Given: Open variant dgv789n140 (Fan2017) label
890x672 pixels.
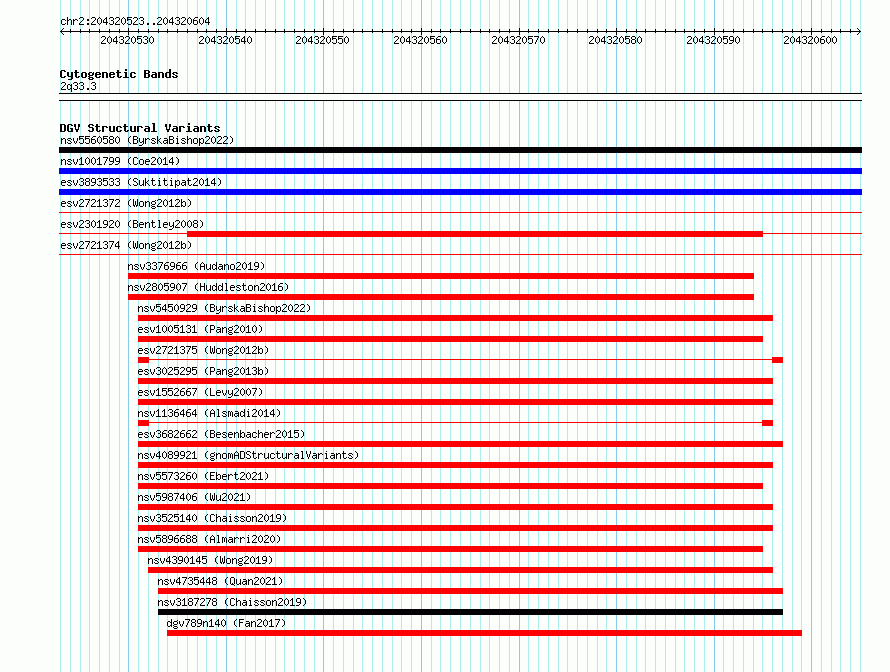Looking at the screenshot, I should click(x=226, y=623).
